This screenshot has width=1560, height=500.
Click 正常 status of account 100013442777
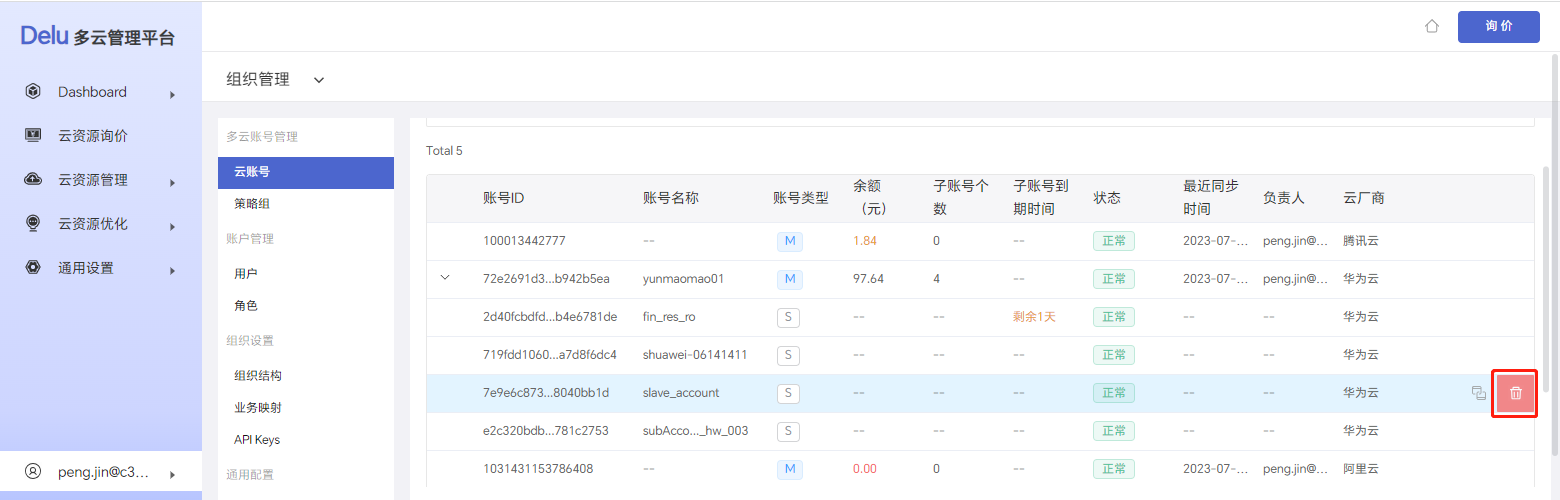1114,241
